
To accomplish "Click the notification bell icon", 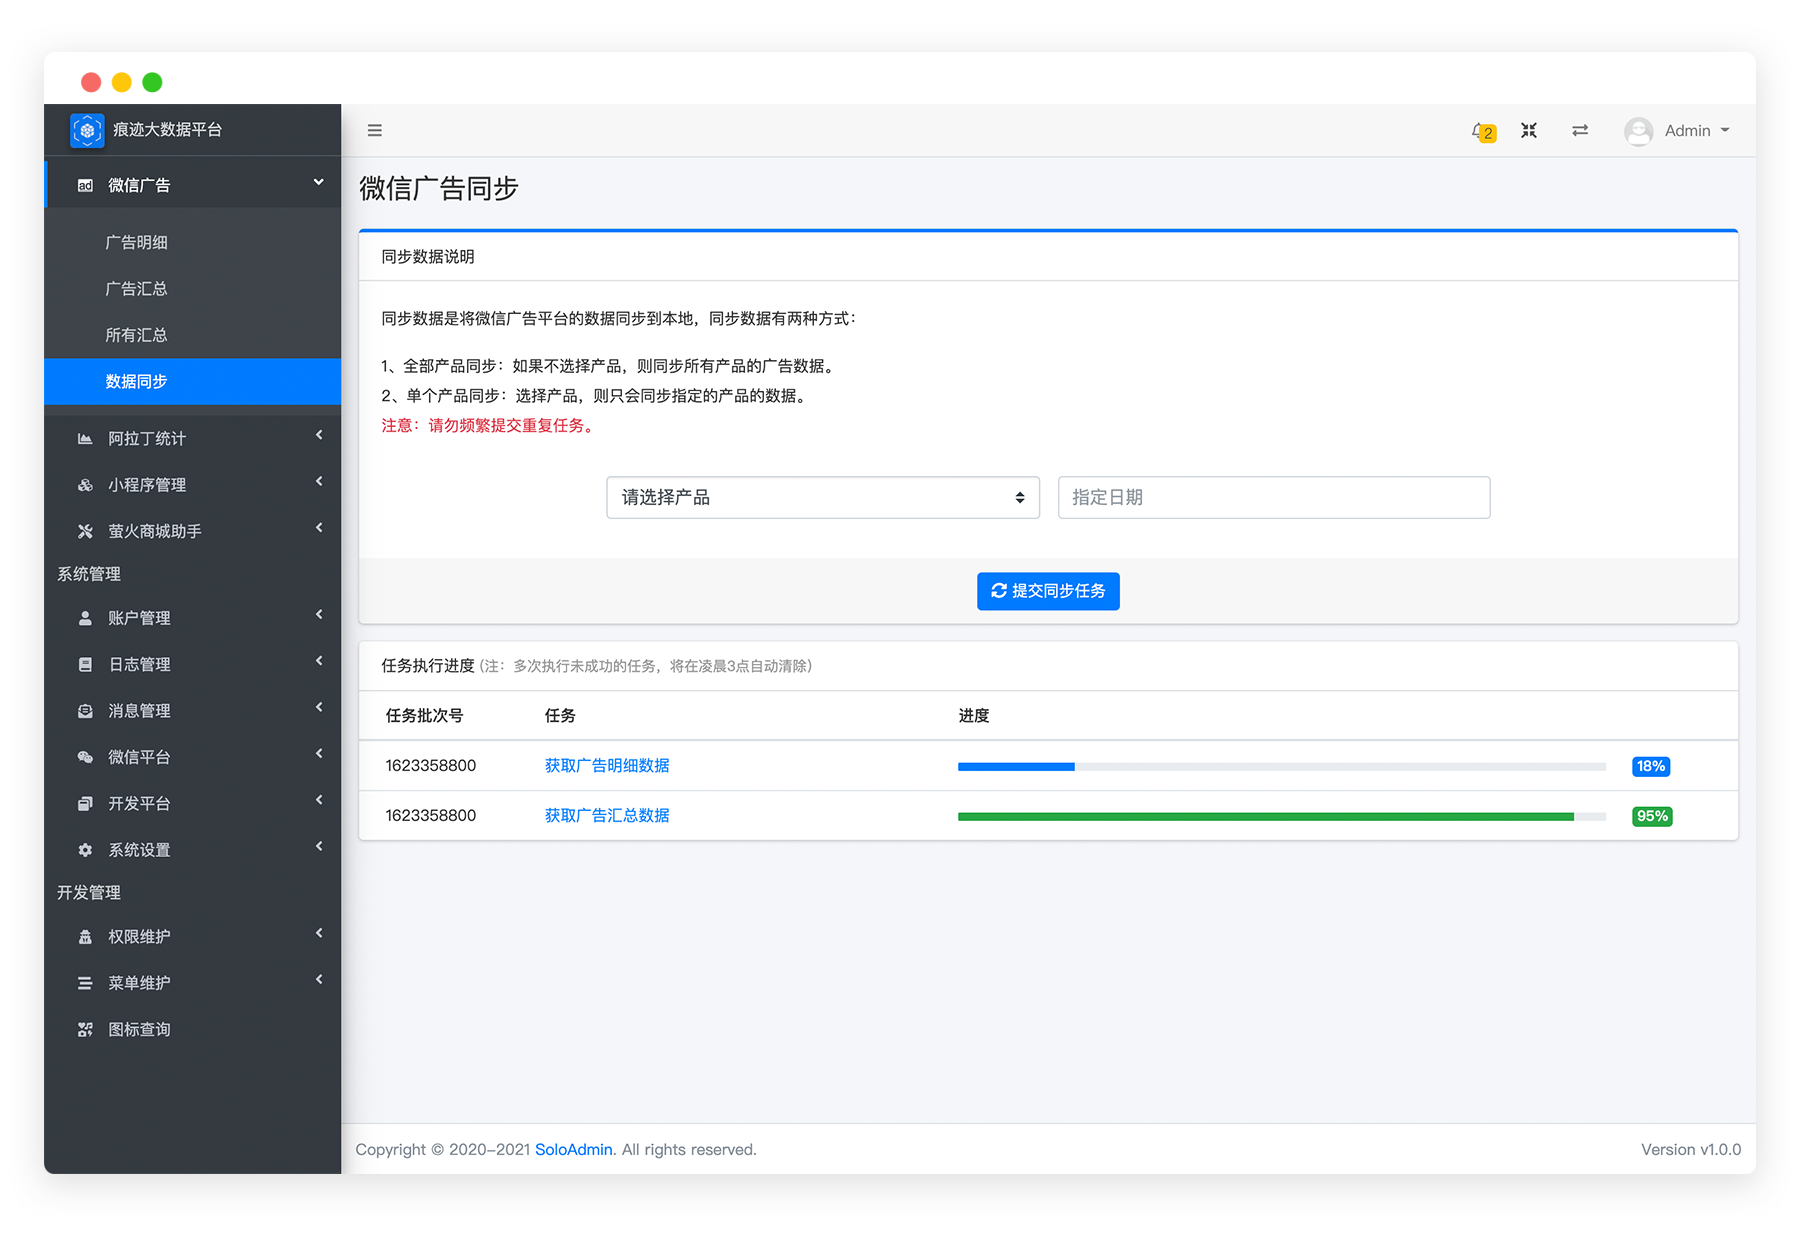I will [1479, 131].
